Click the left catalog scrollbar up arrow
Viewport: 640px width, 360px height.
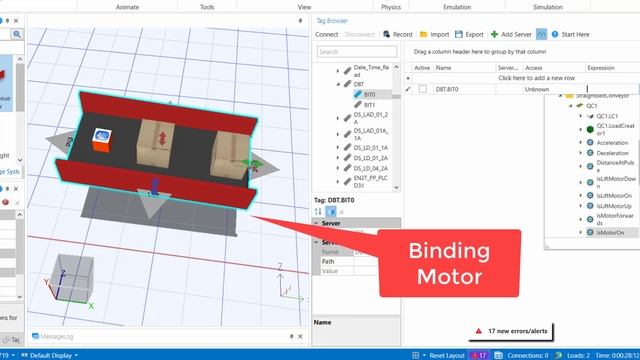click(x=20, y=59)
